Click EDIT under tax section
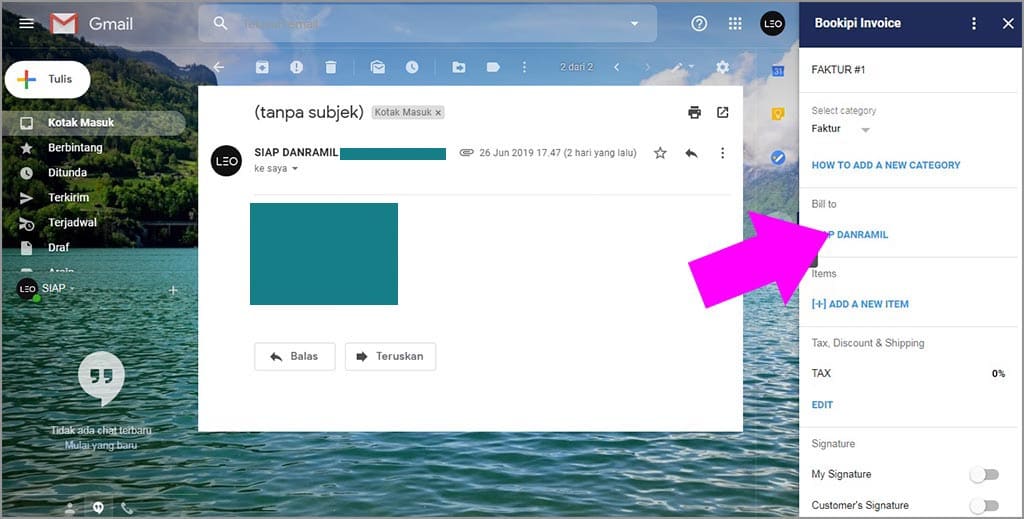The height and width of the screenshot is (519, 1024). pos(822,405)
